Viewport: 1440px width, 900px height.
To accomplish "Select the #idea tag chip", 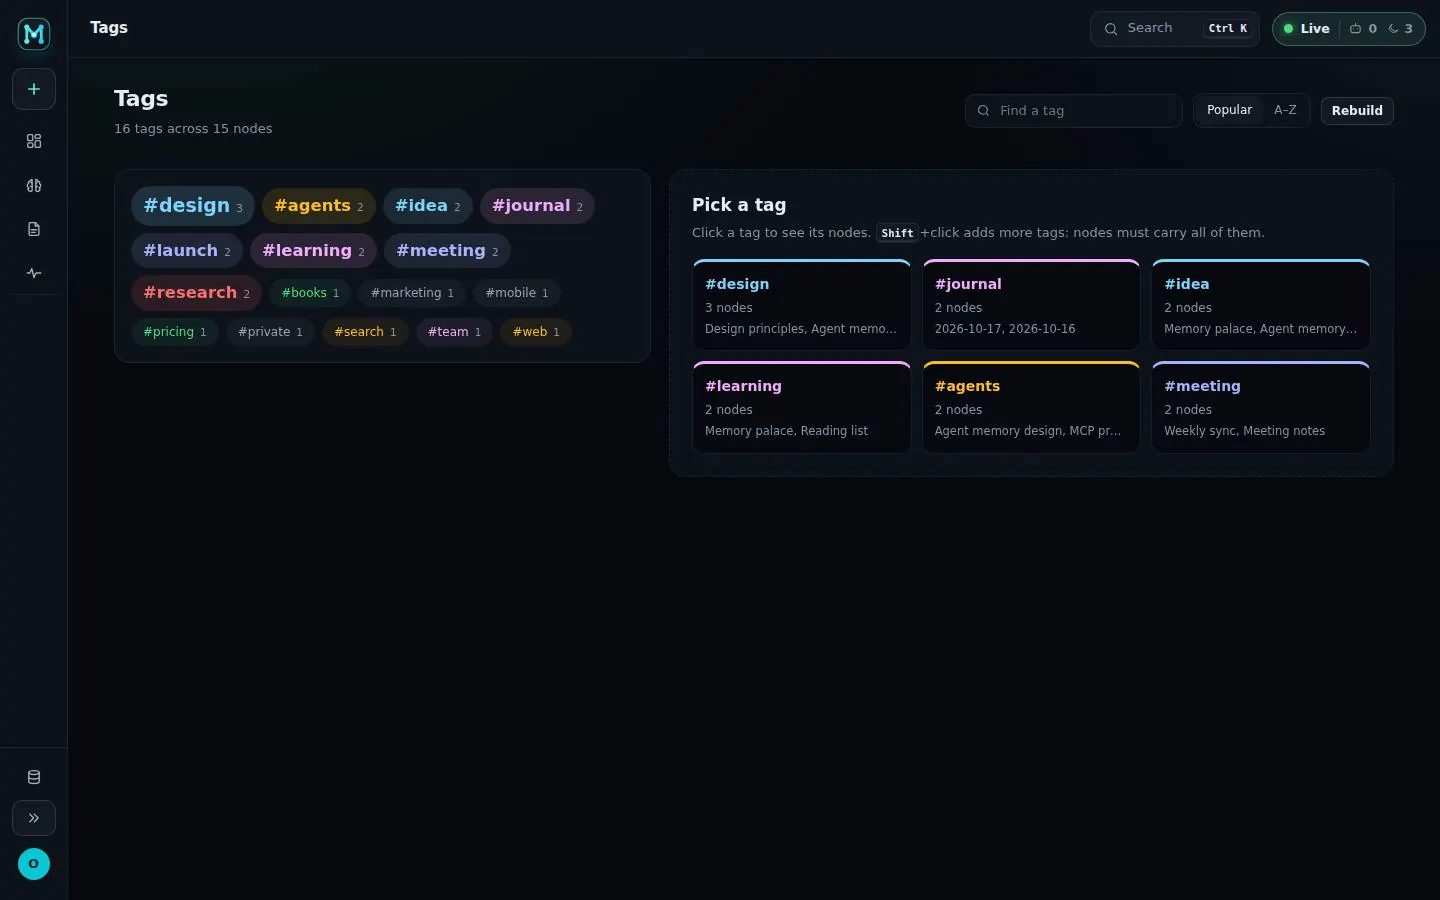I will [x=428, y=206].
